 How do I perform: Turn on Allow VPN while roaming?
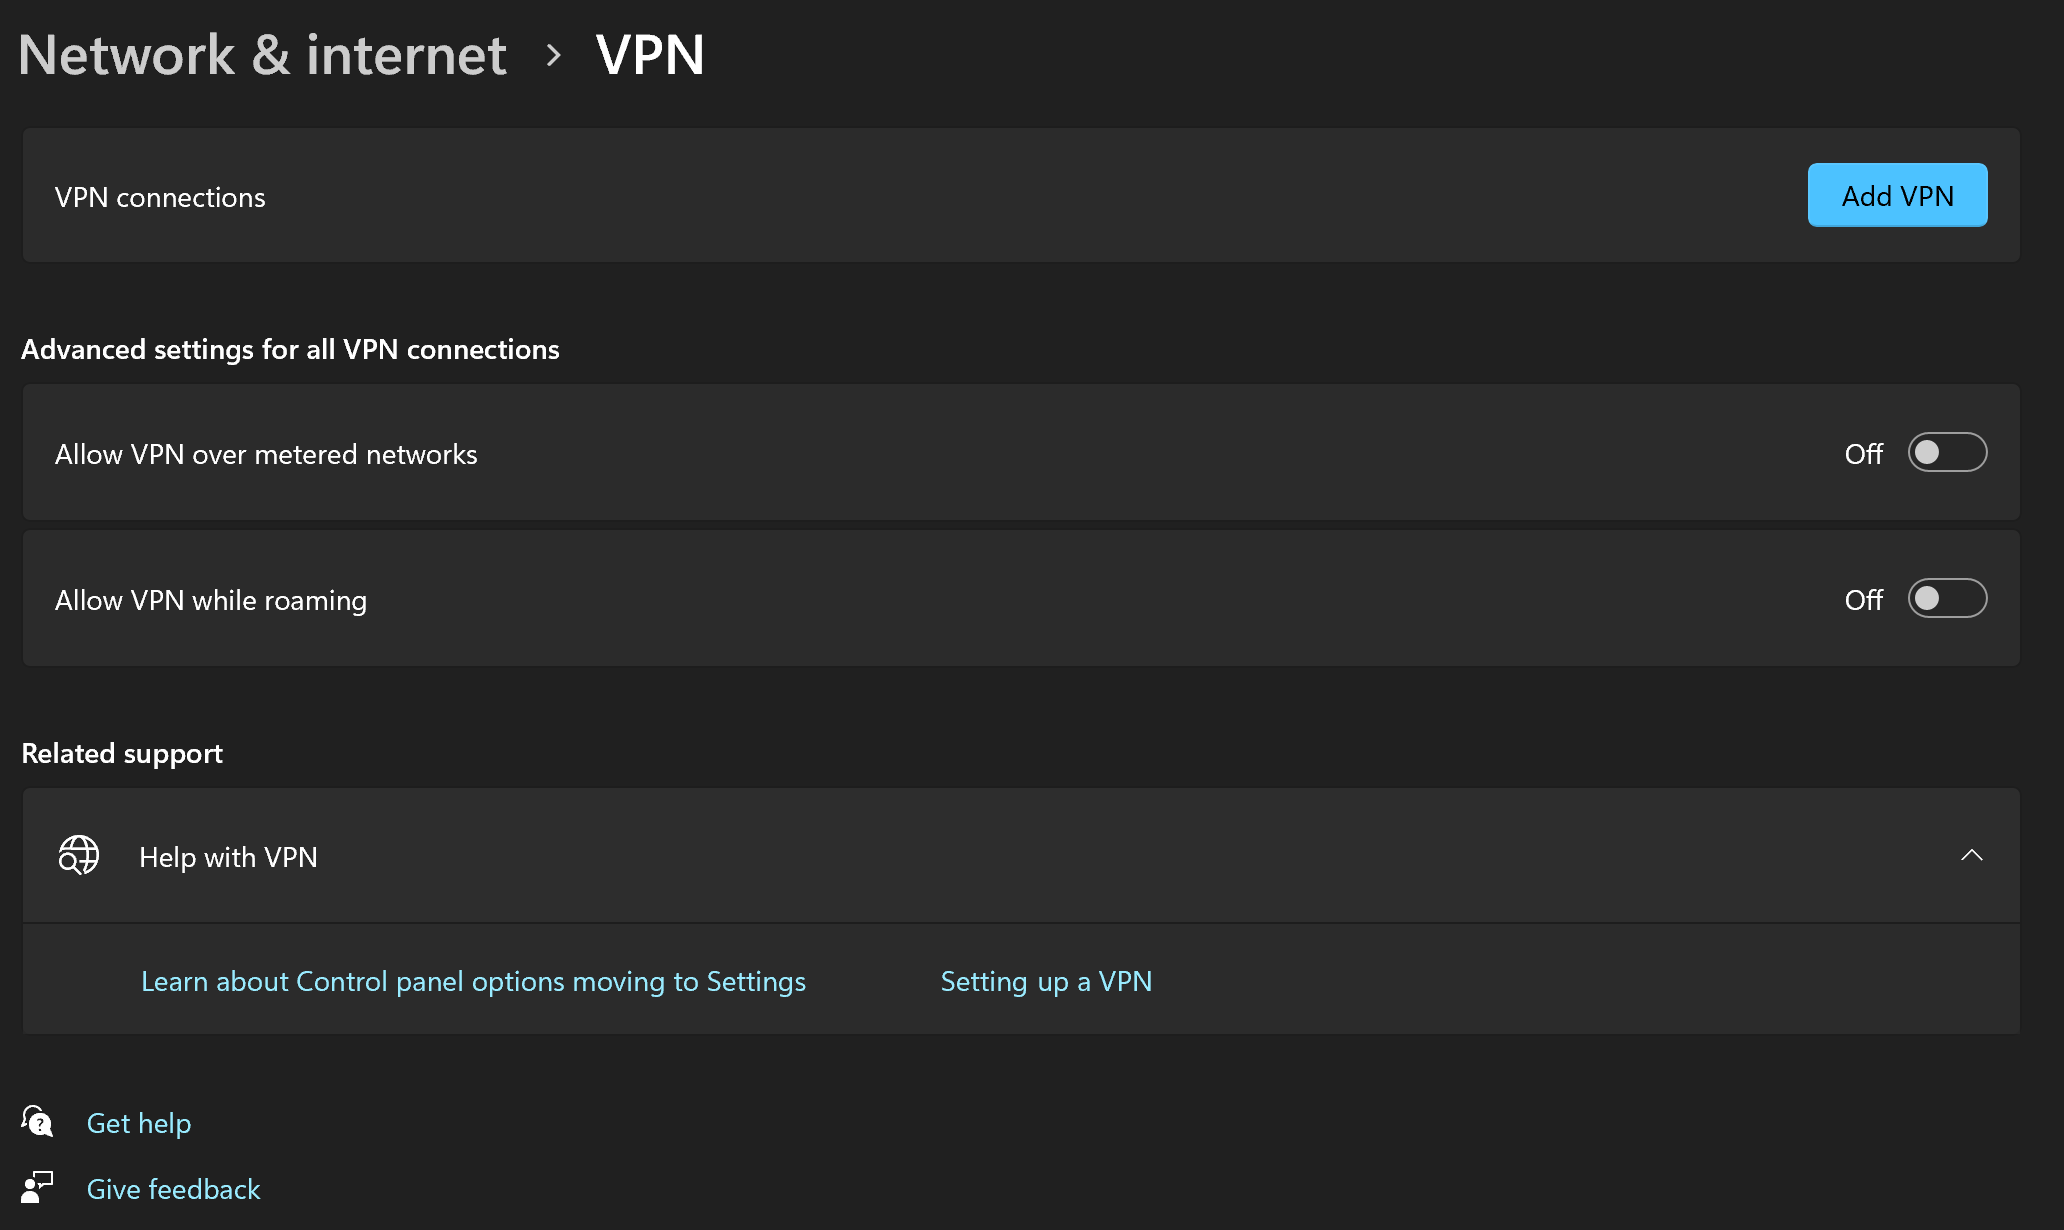1946,598
